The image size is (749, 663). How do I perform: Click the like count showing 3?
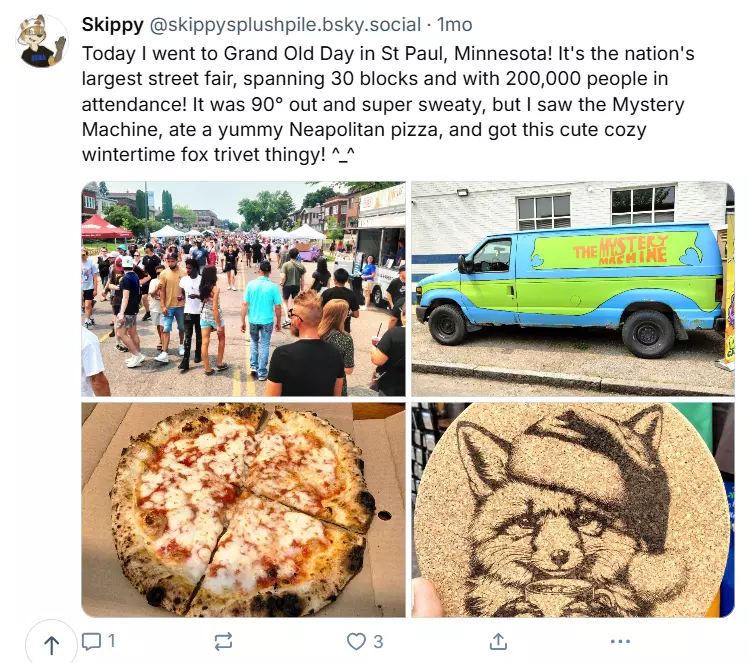pos(378,642)
